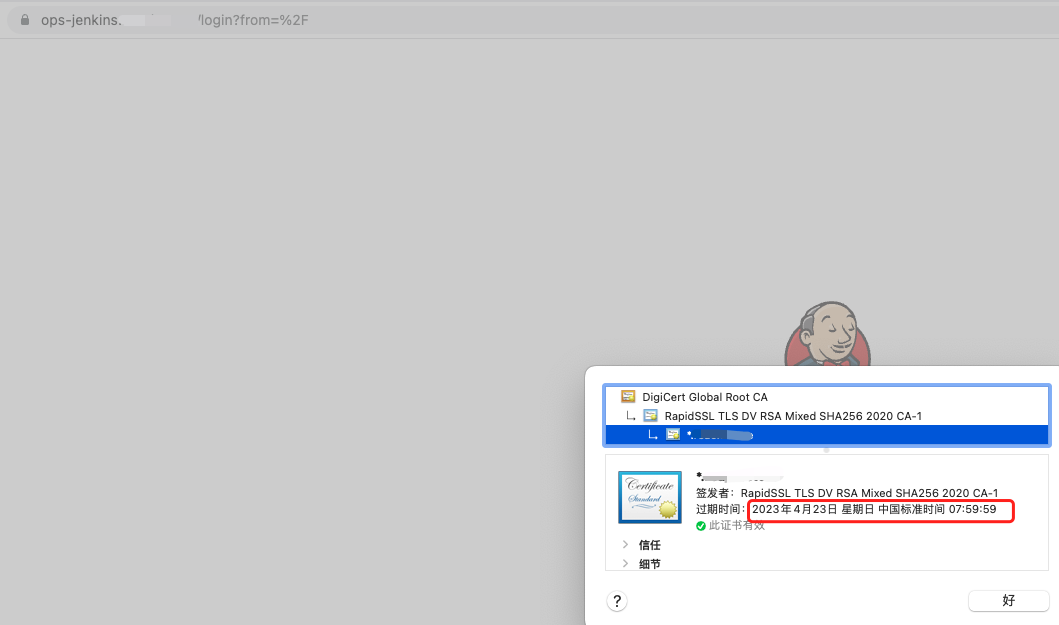Click the 细节 section label

click(x=650, y=564)
